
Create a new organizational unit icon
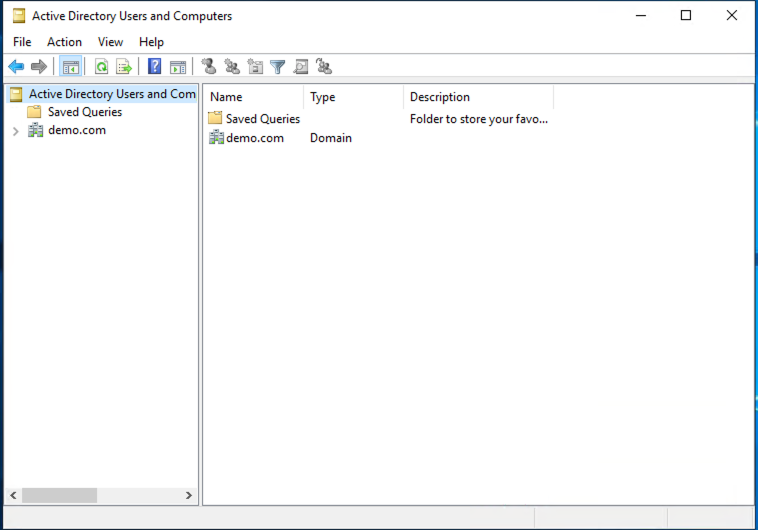tap(255, 66)
